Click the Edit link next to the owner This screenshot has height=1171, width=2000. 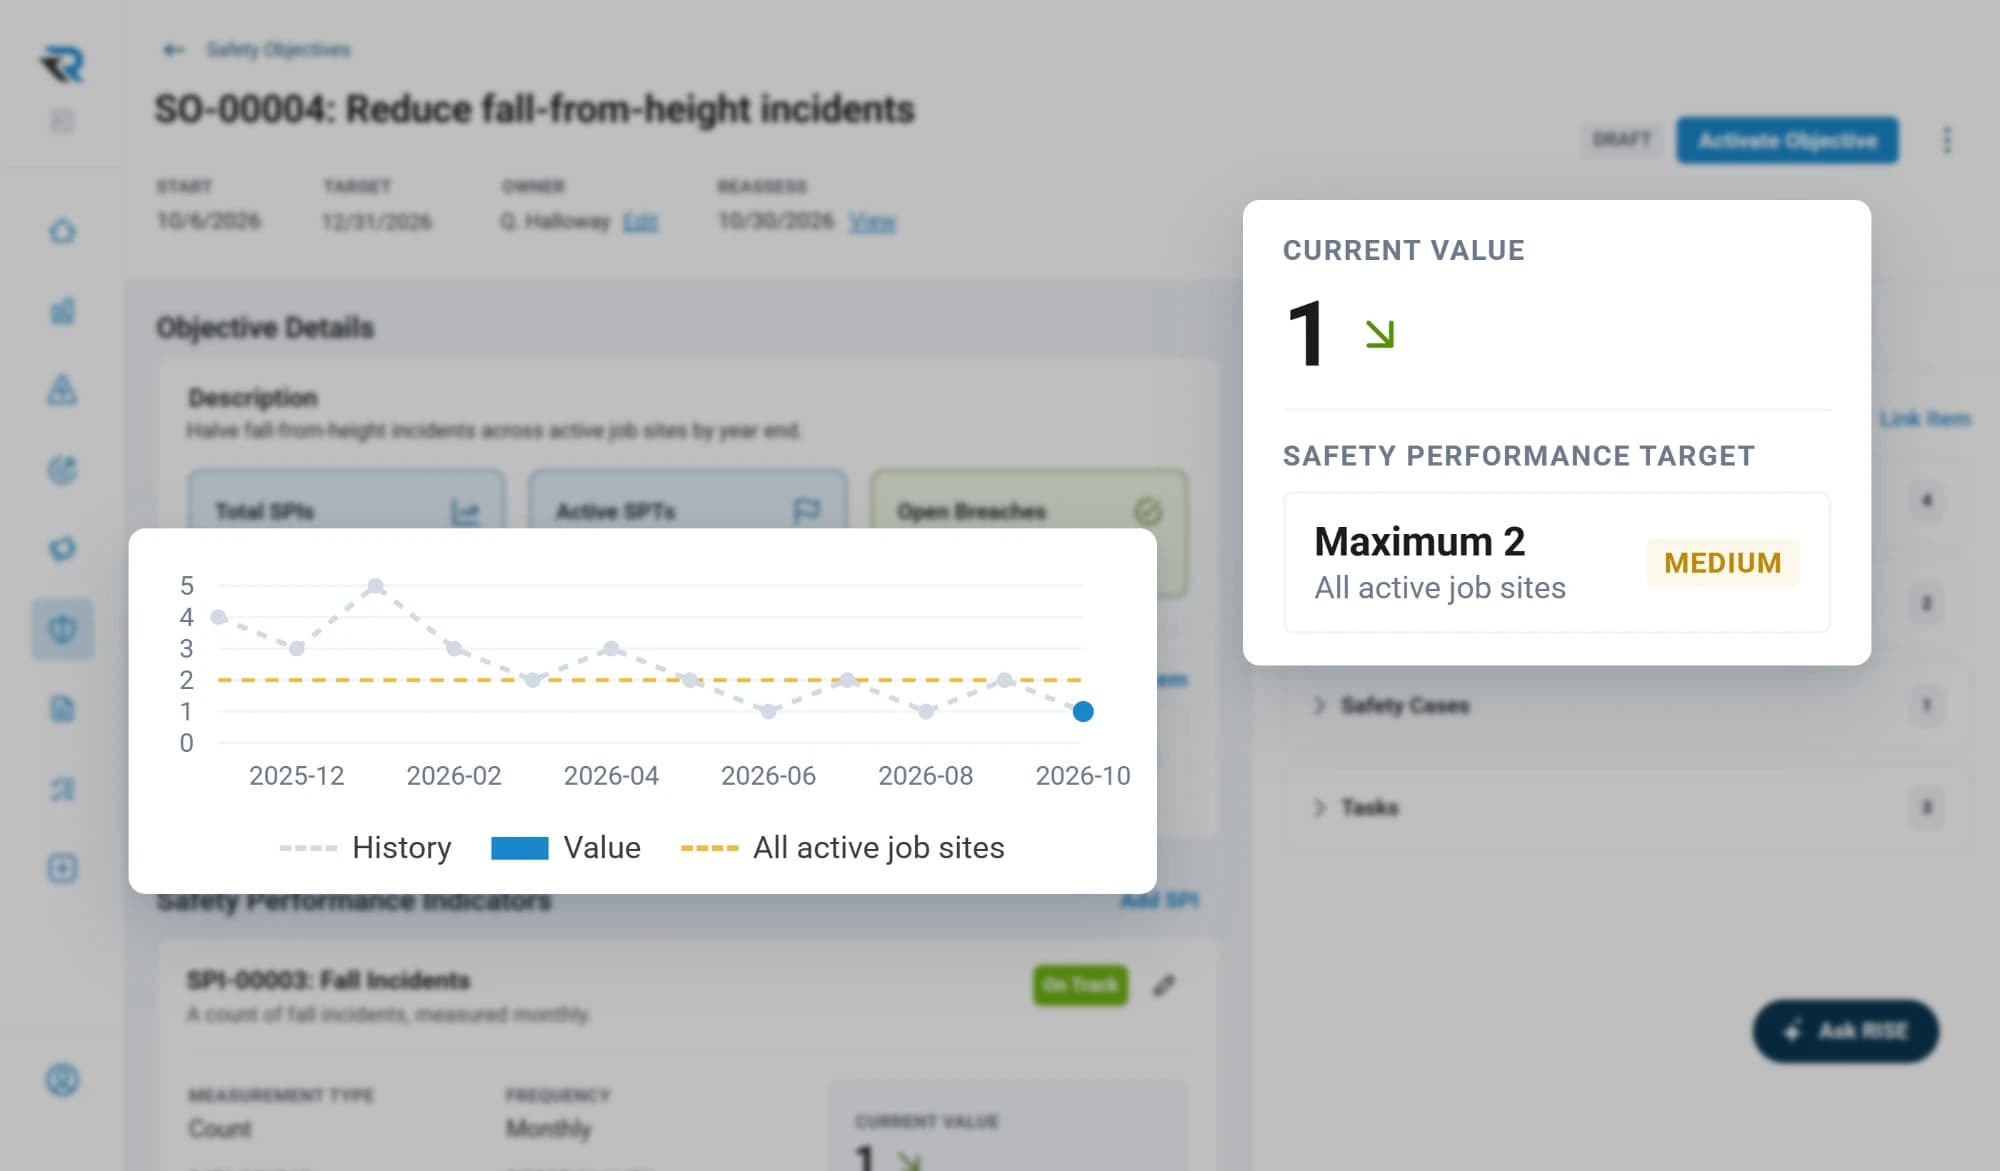click(x=640, y=221)
